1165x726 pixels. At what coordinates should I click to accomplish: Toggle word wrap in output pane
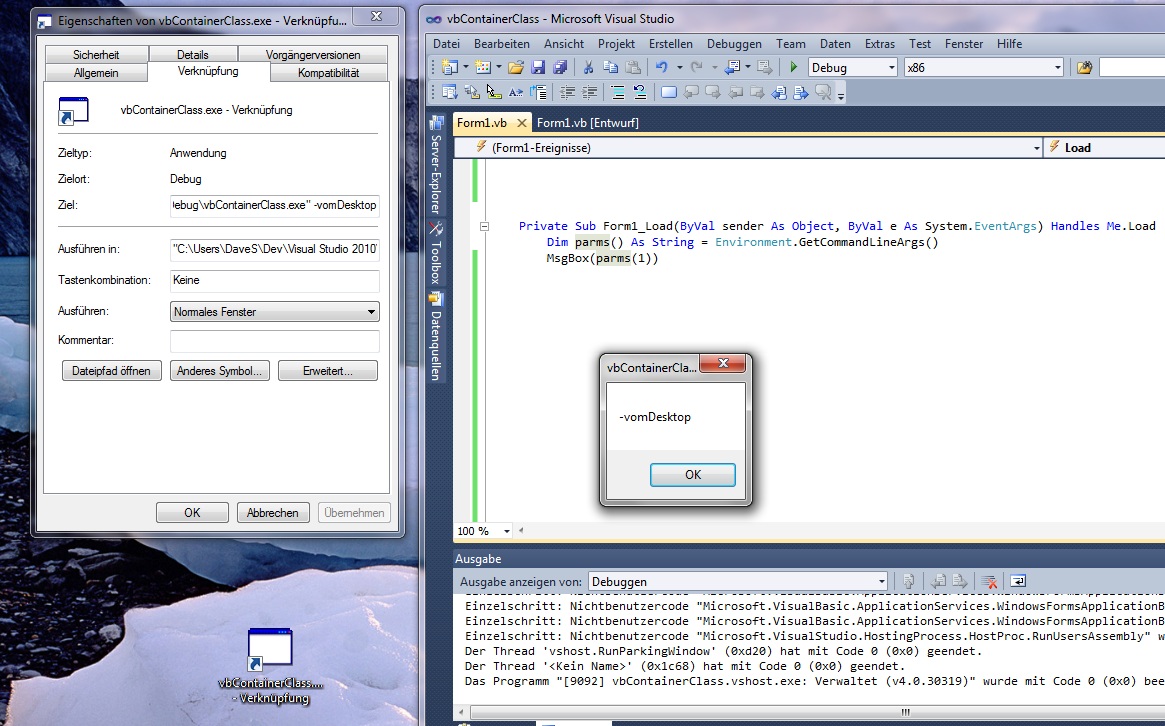coord(1017,581)
